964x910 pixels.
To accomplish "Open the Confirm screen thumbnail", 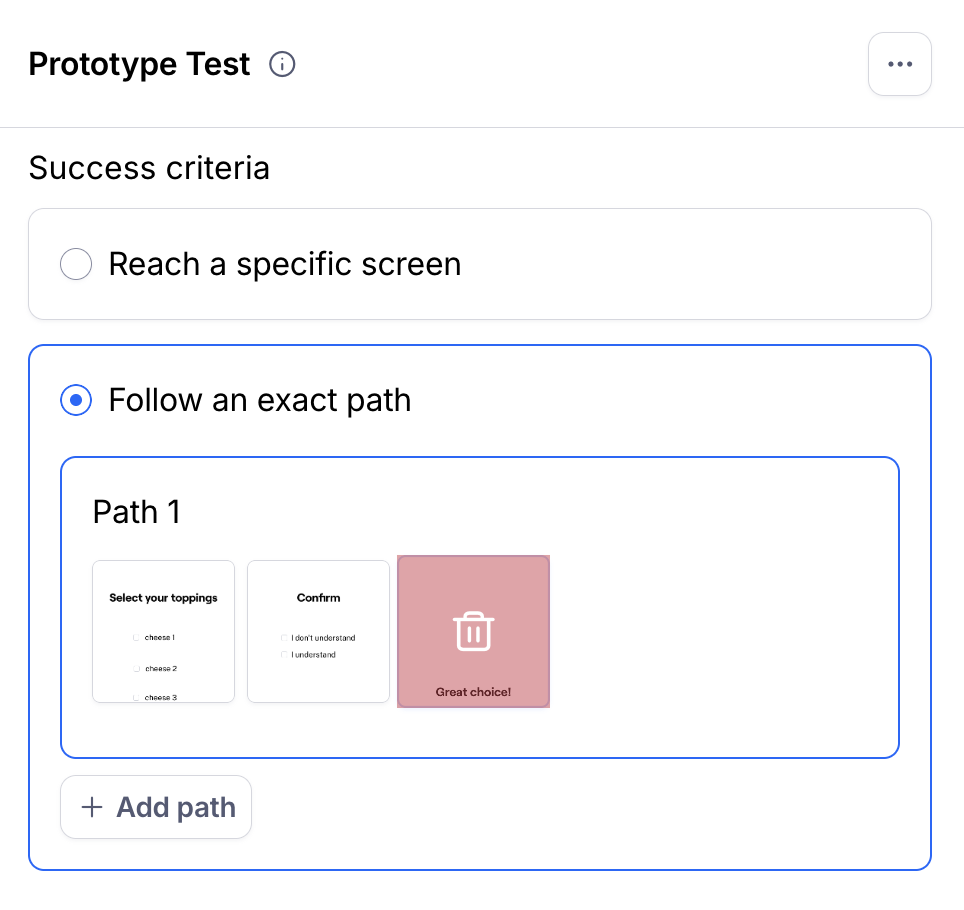I will point(318,631).
